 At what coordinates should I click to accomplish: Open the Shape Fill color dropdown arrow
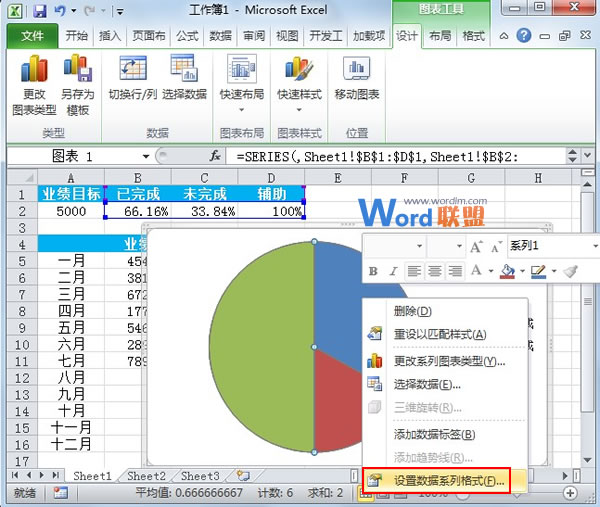[522, 271]
